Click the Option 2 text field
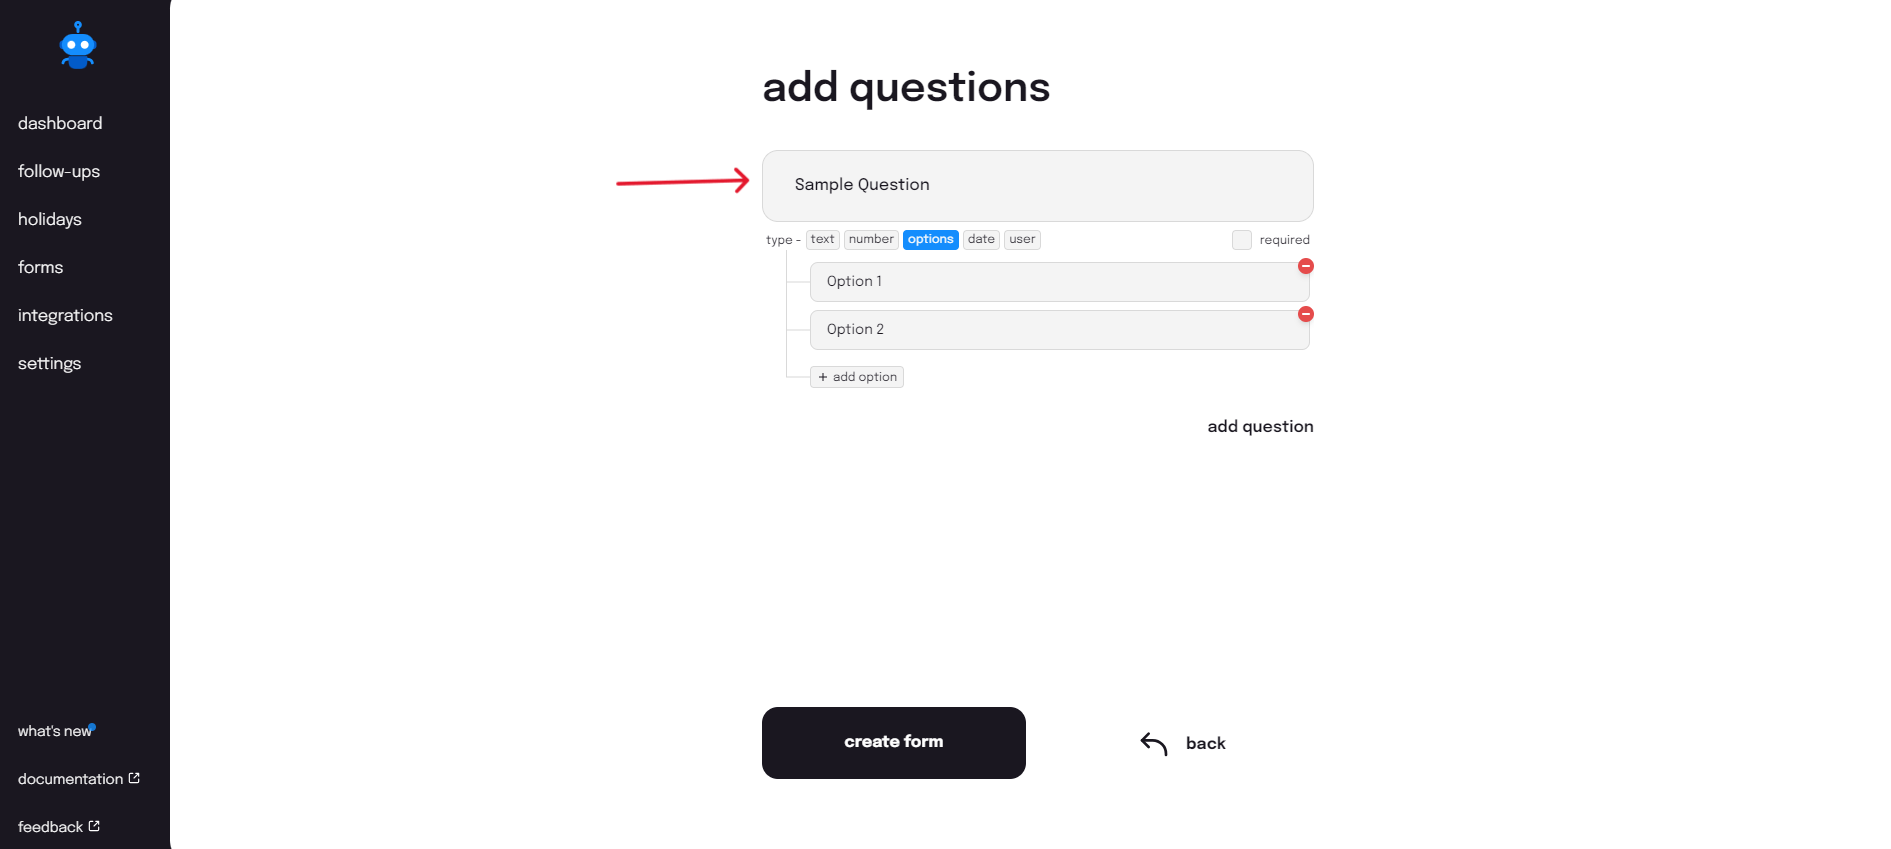 pos(1058,330)
